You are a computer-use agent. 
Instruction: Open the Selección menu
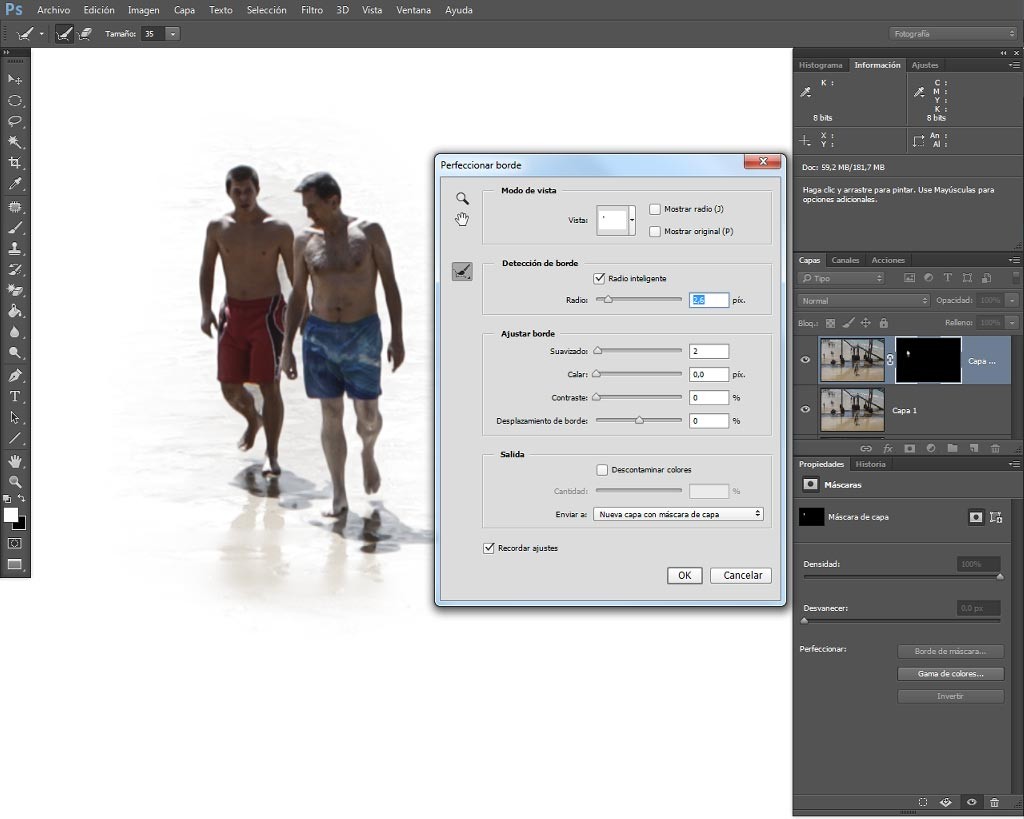[x=266, y=10]
